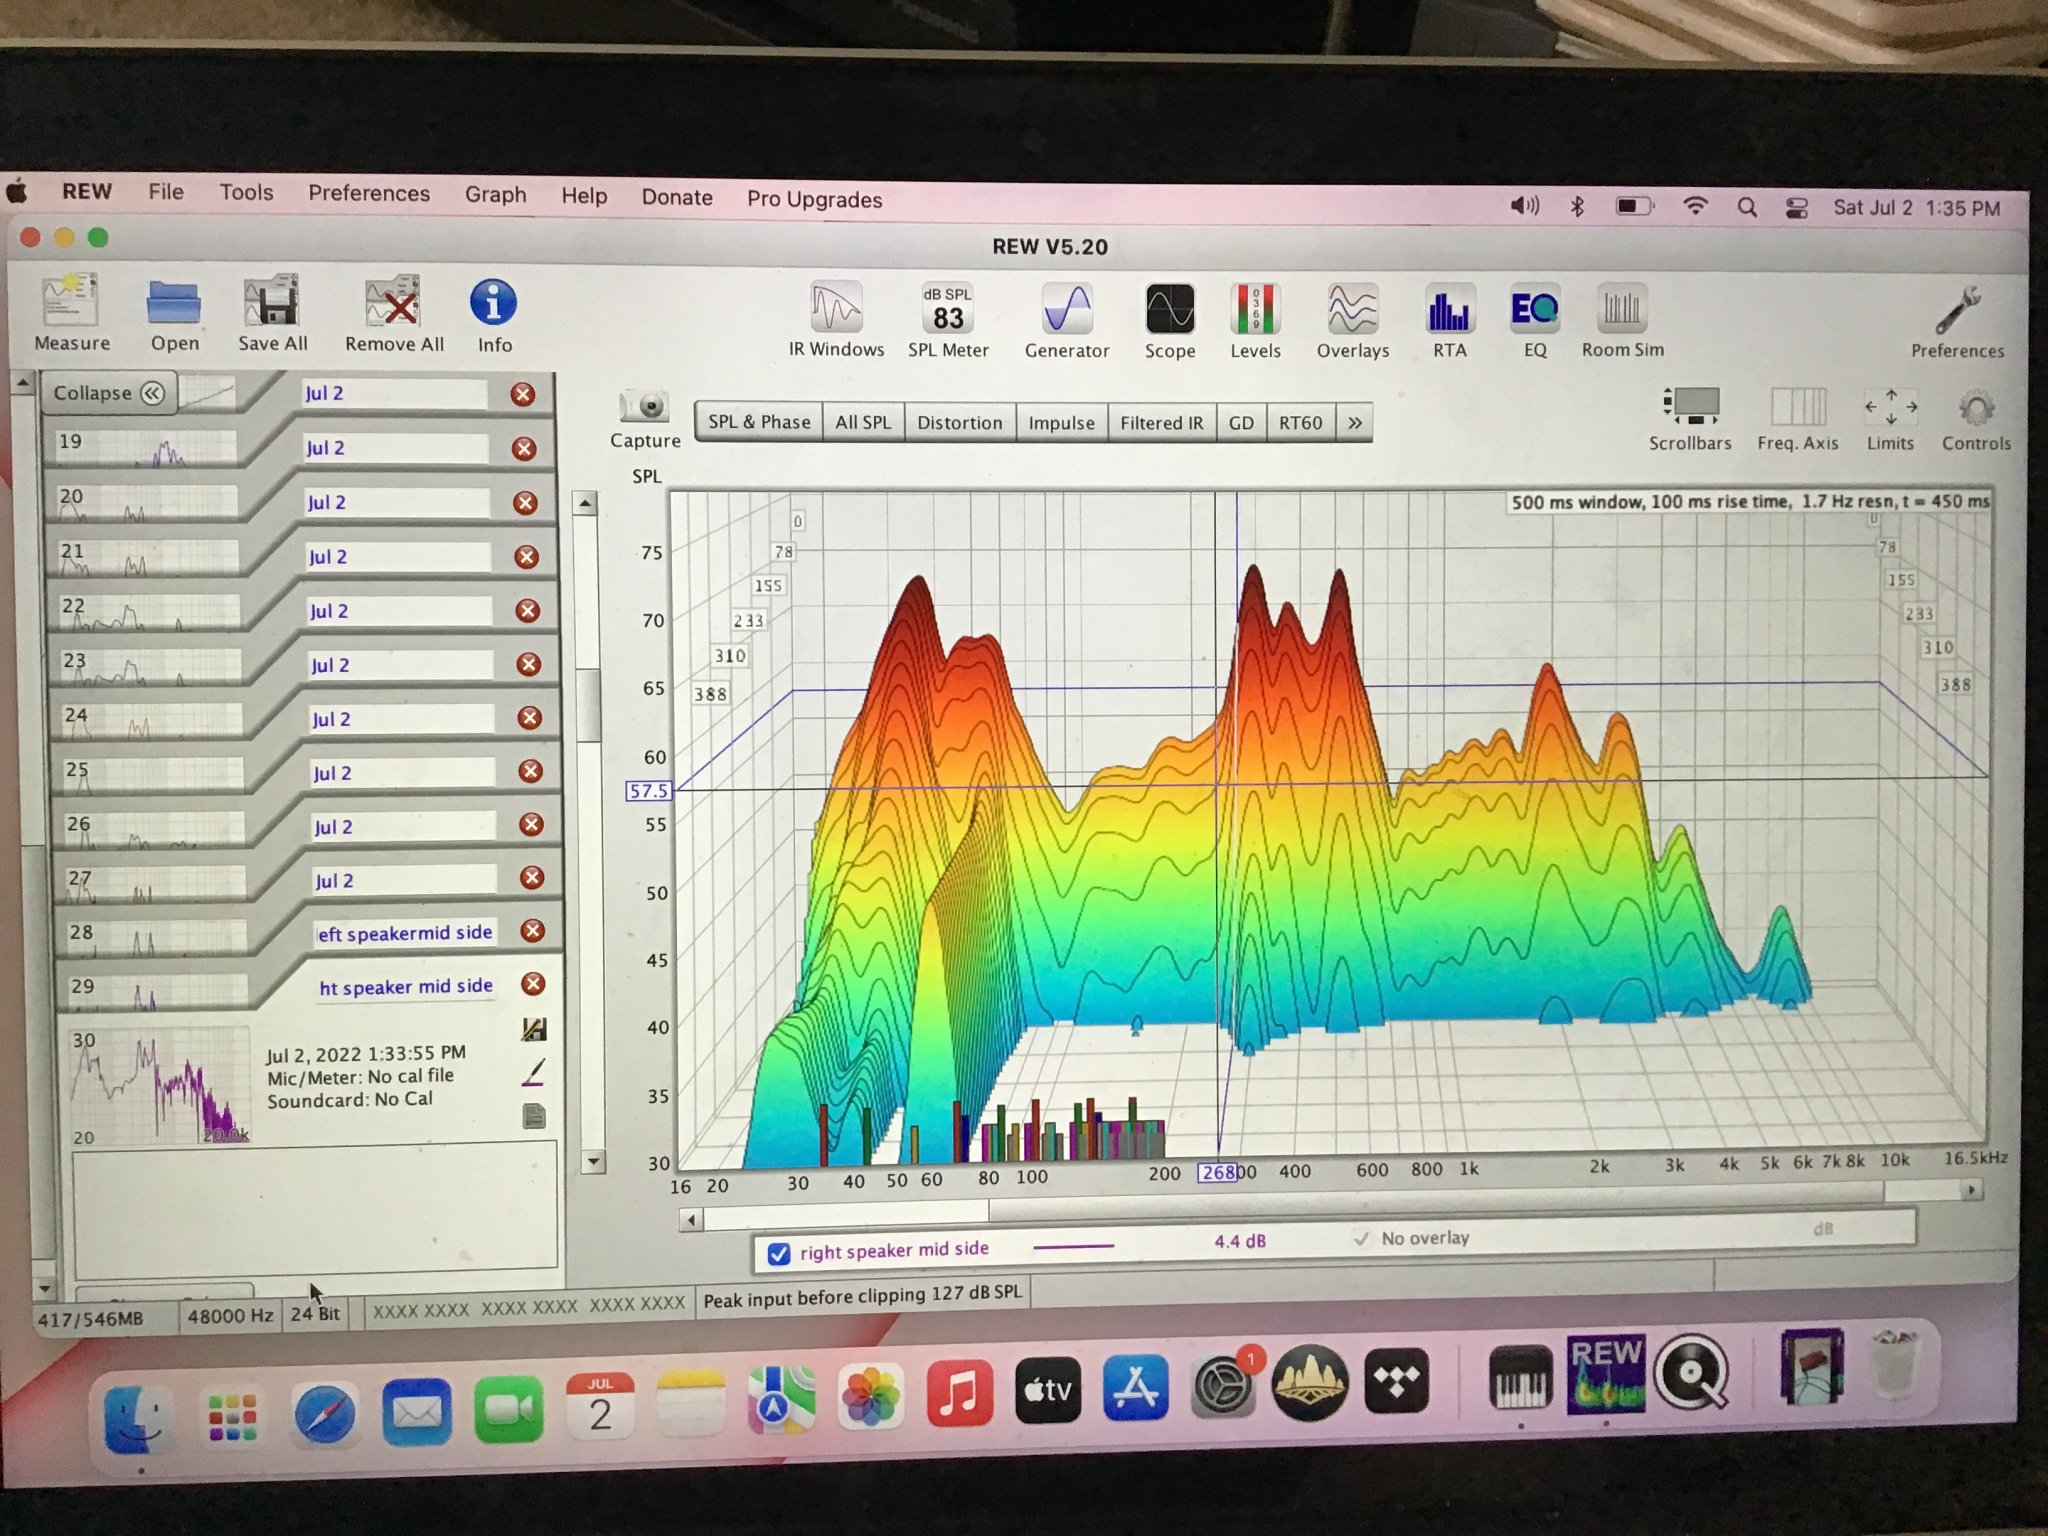Switch to SPL & Phase tab
The image size is (2048, 1536).
coord(759,422)
